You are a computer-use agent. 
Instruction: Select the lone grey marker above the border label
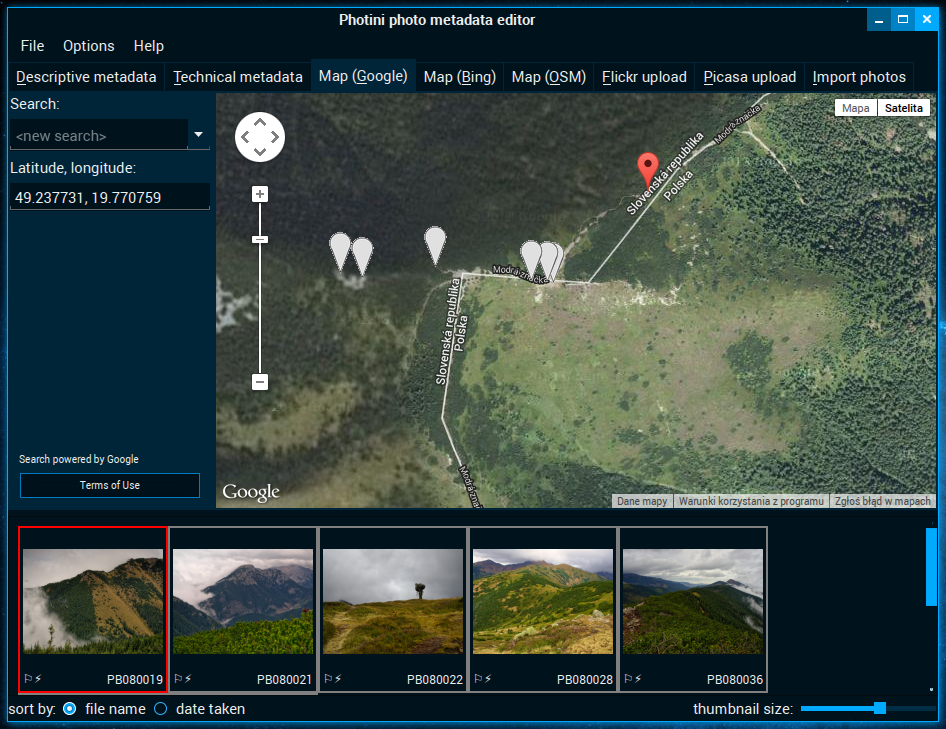pos(435,245)
